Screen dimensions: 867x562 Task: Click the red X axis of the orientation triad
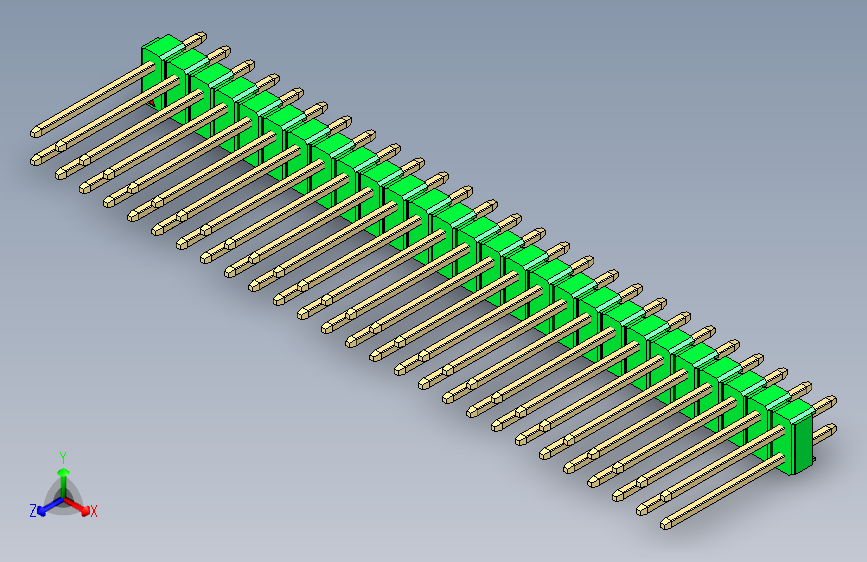(x=77, y=506)
